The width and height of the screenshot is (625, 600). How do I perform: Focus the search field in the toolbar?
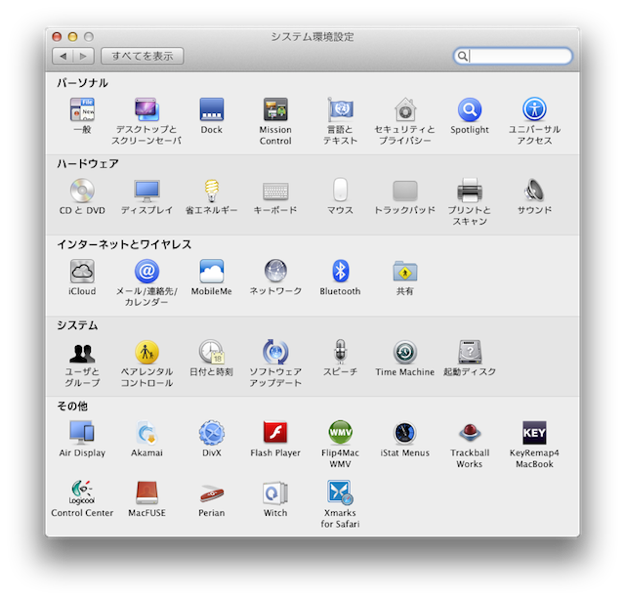click(x=513, y=56)
